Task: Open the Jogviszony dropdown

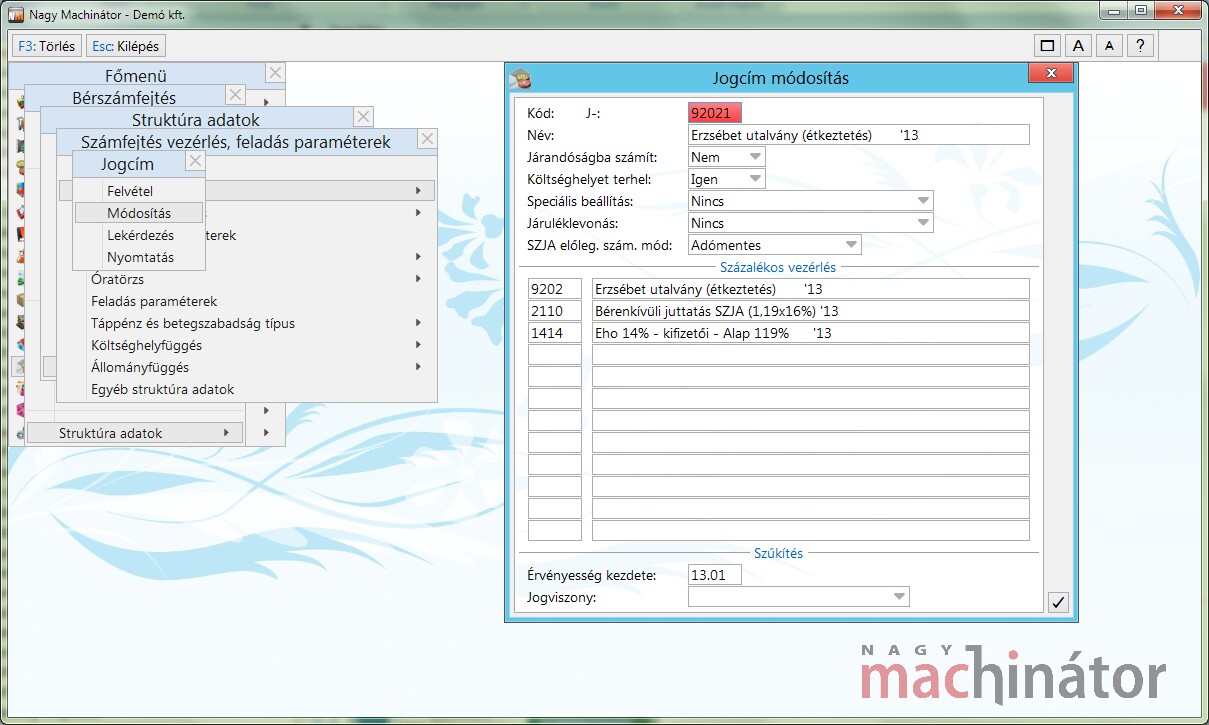Action: coord(899,597)
